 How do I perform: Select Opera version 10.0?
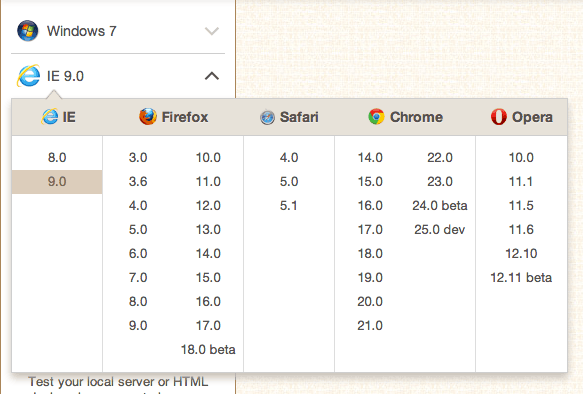521,158
